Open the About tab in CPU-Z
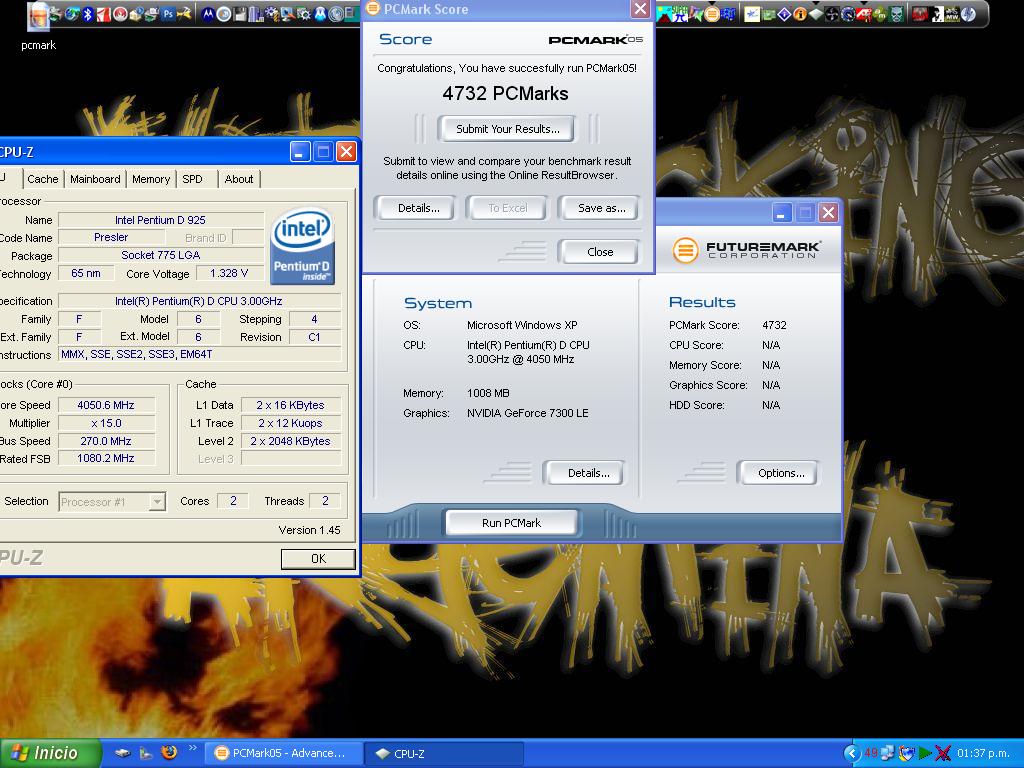The height and width of the screenshot is (768, 1024). [239, 179]
